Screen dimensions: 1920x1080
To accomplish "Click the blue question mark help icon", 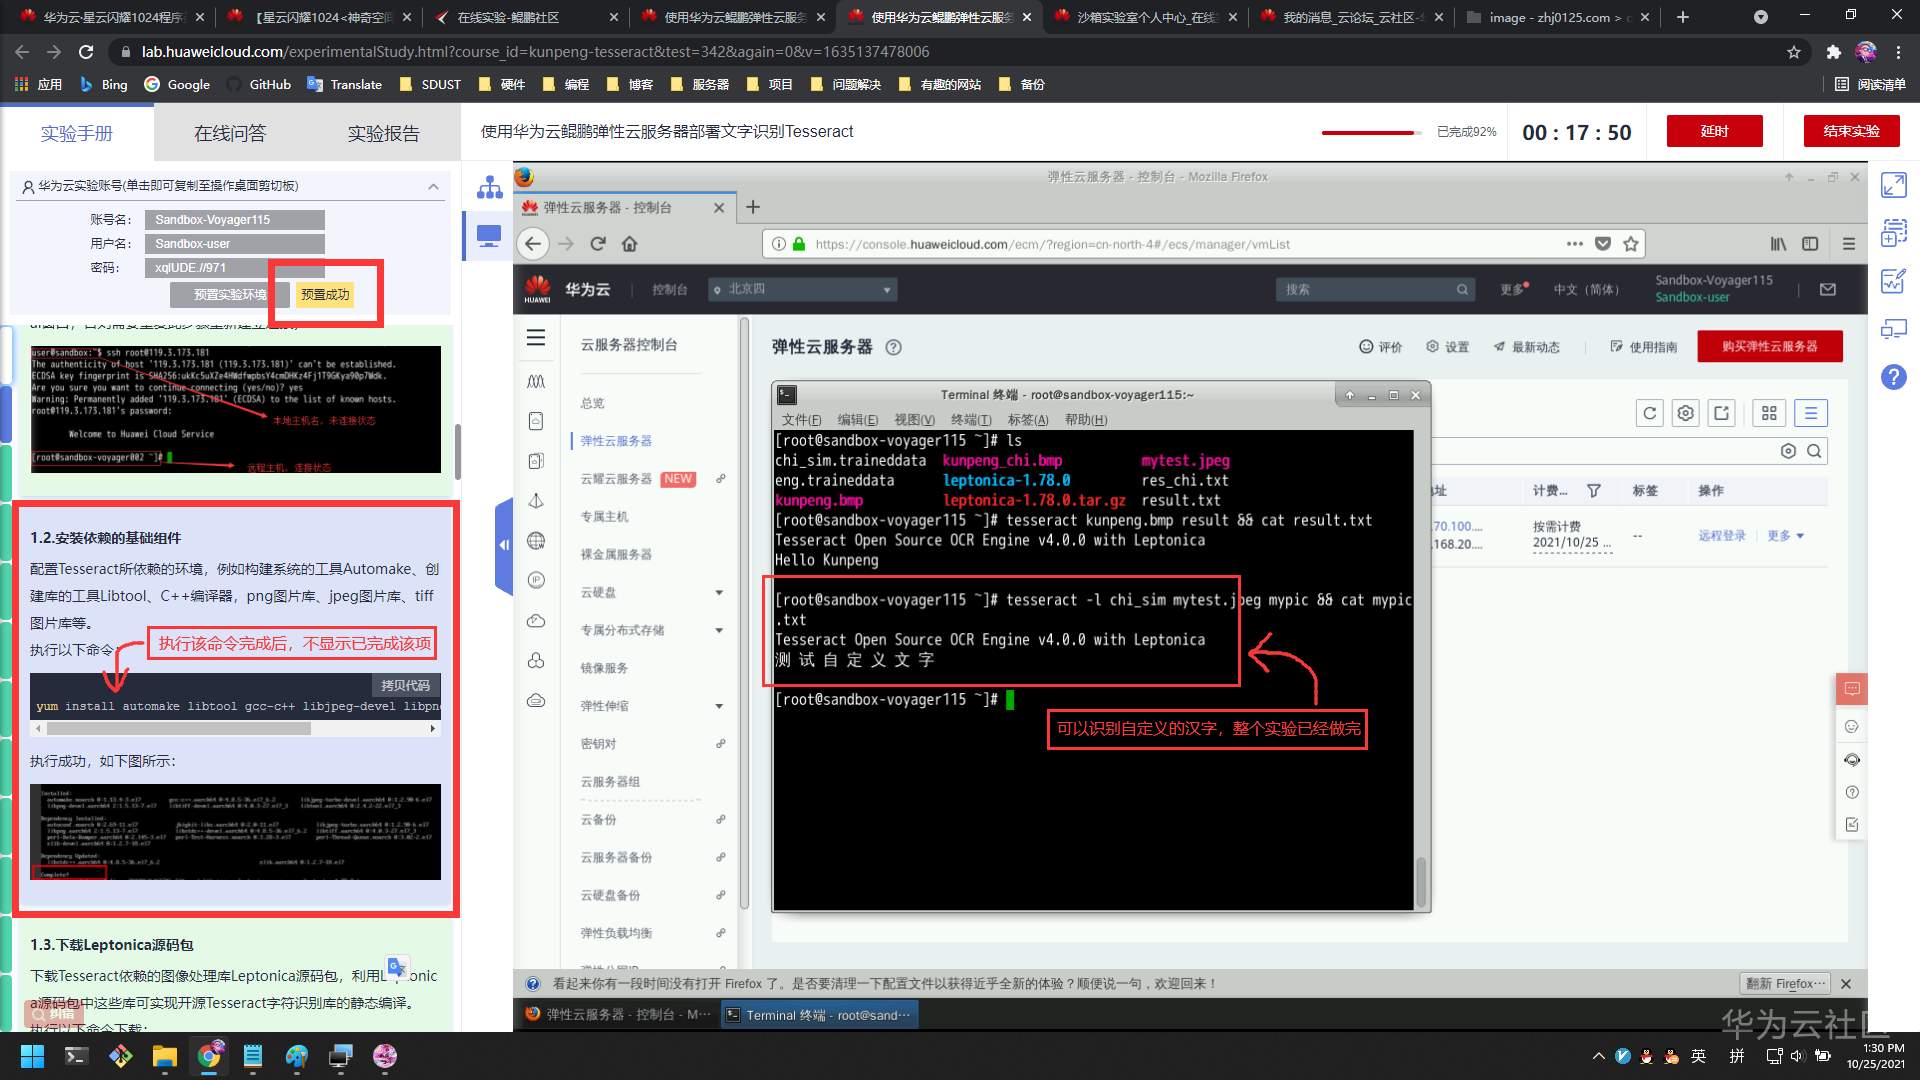I will 1894,377.
